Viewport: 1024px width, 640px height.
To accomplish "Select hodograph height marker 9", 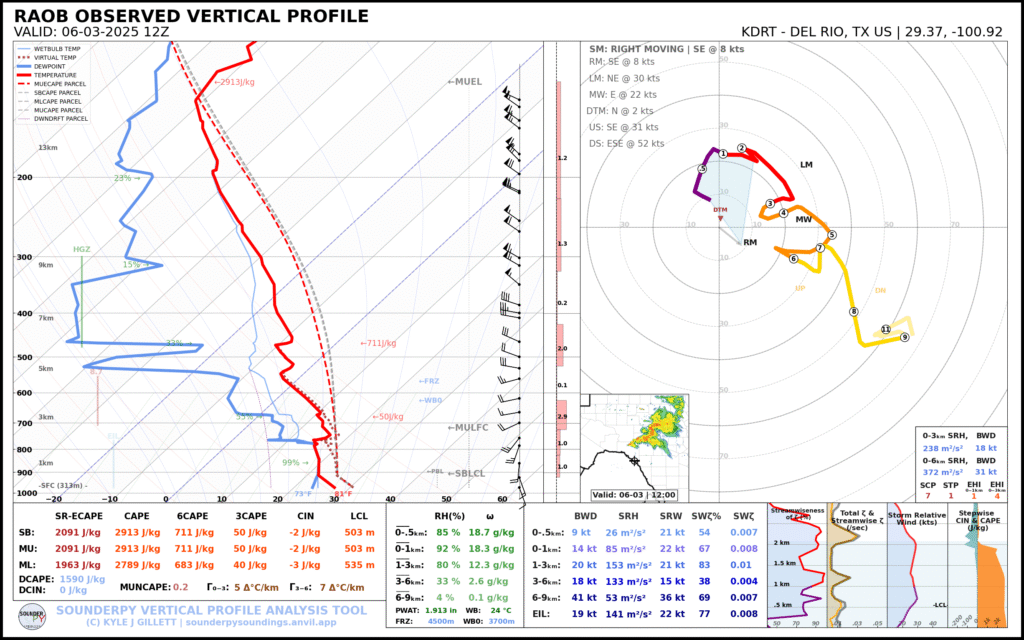I will (x=904, y=337).
